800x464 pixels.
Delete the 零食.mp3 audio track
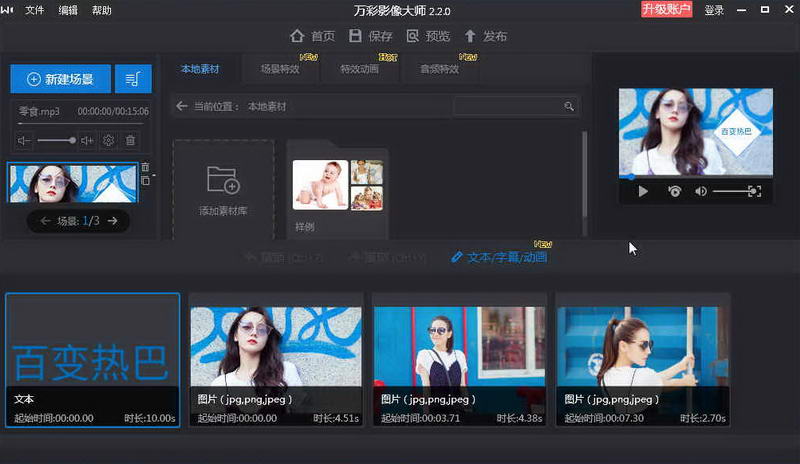[x=131, y=140]
